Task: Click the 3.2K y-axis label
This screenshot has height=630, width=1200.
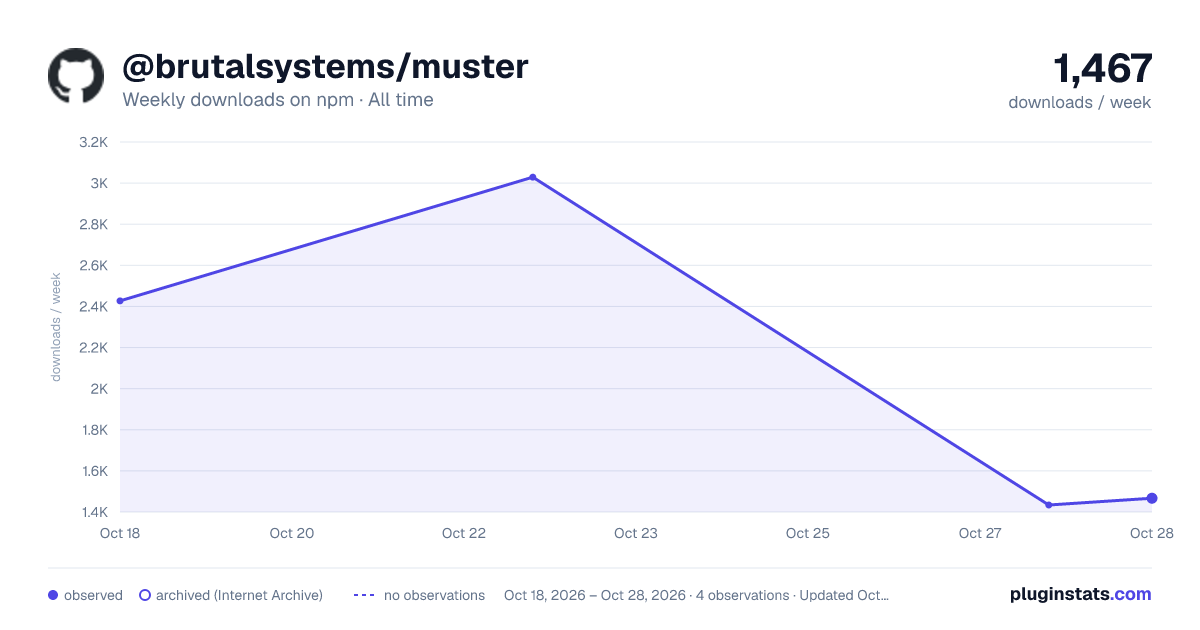Action: (93, 142)
